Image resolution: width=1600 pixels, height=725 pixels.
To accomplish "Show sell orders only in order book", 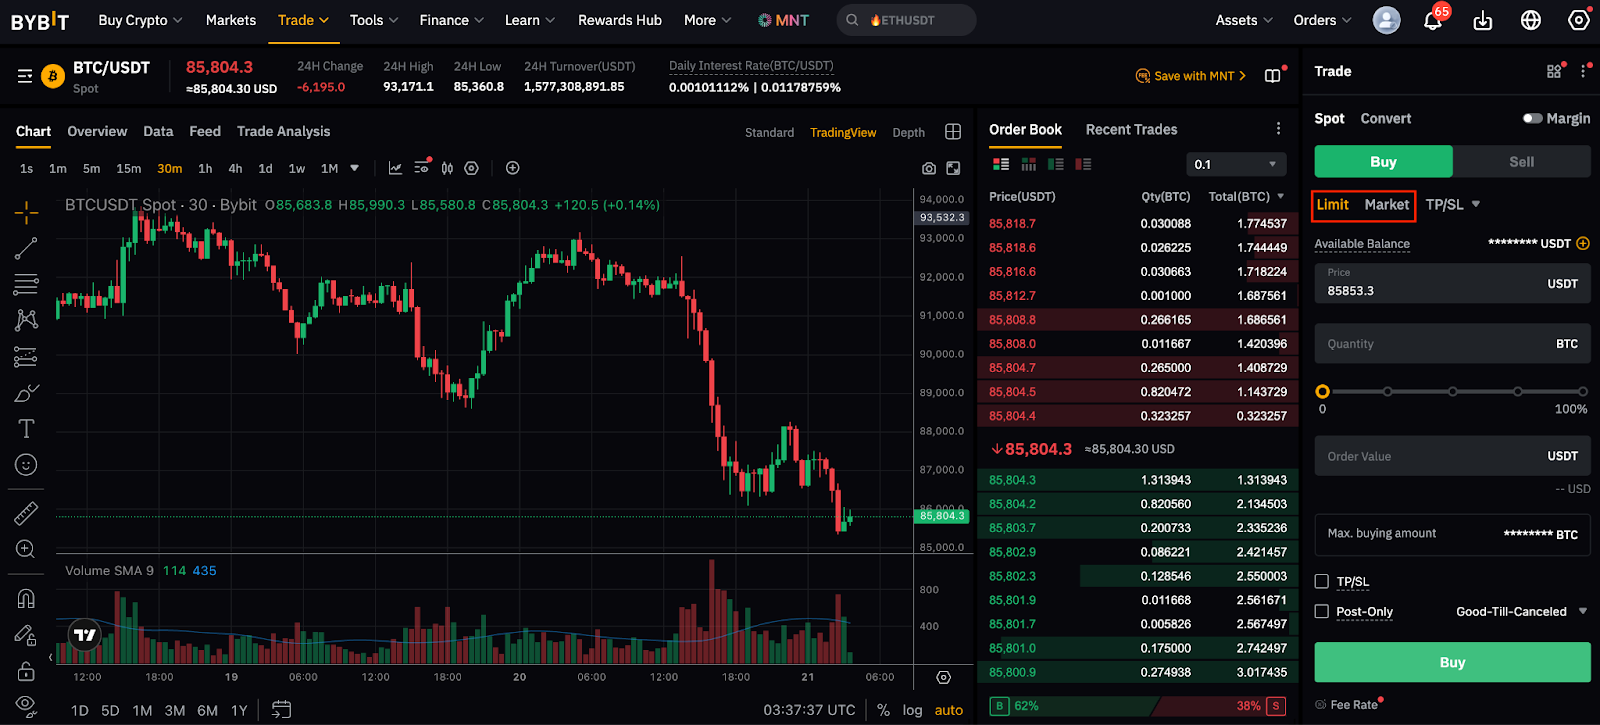I will click(x=1083, y=164).
